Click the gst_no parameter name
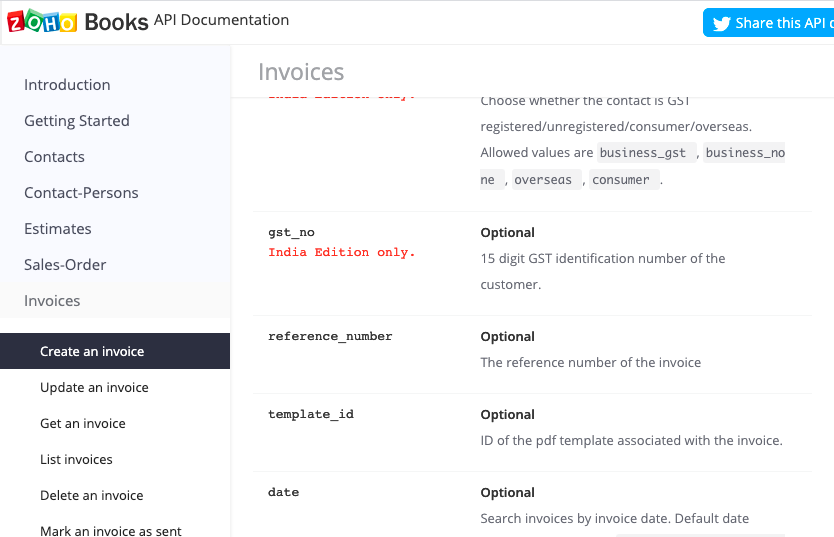The image size is (834, 537). click(x=291, y=232)
